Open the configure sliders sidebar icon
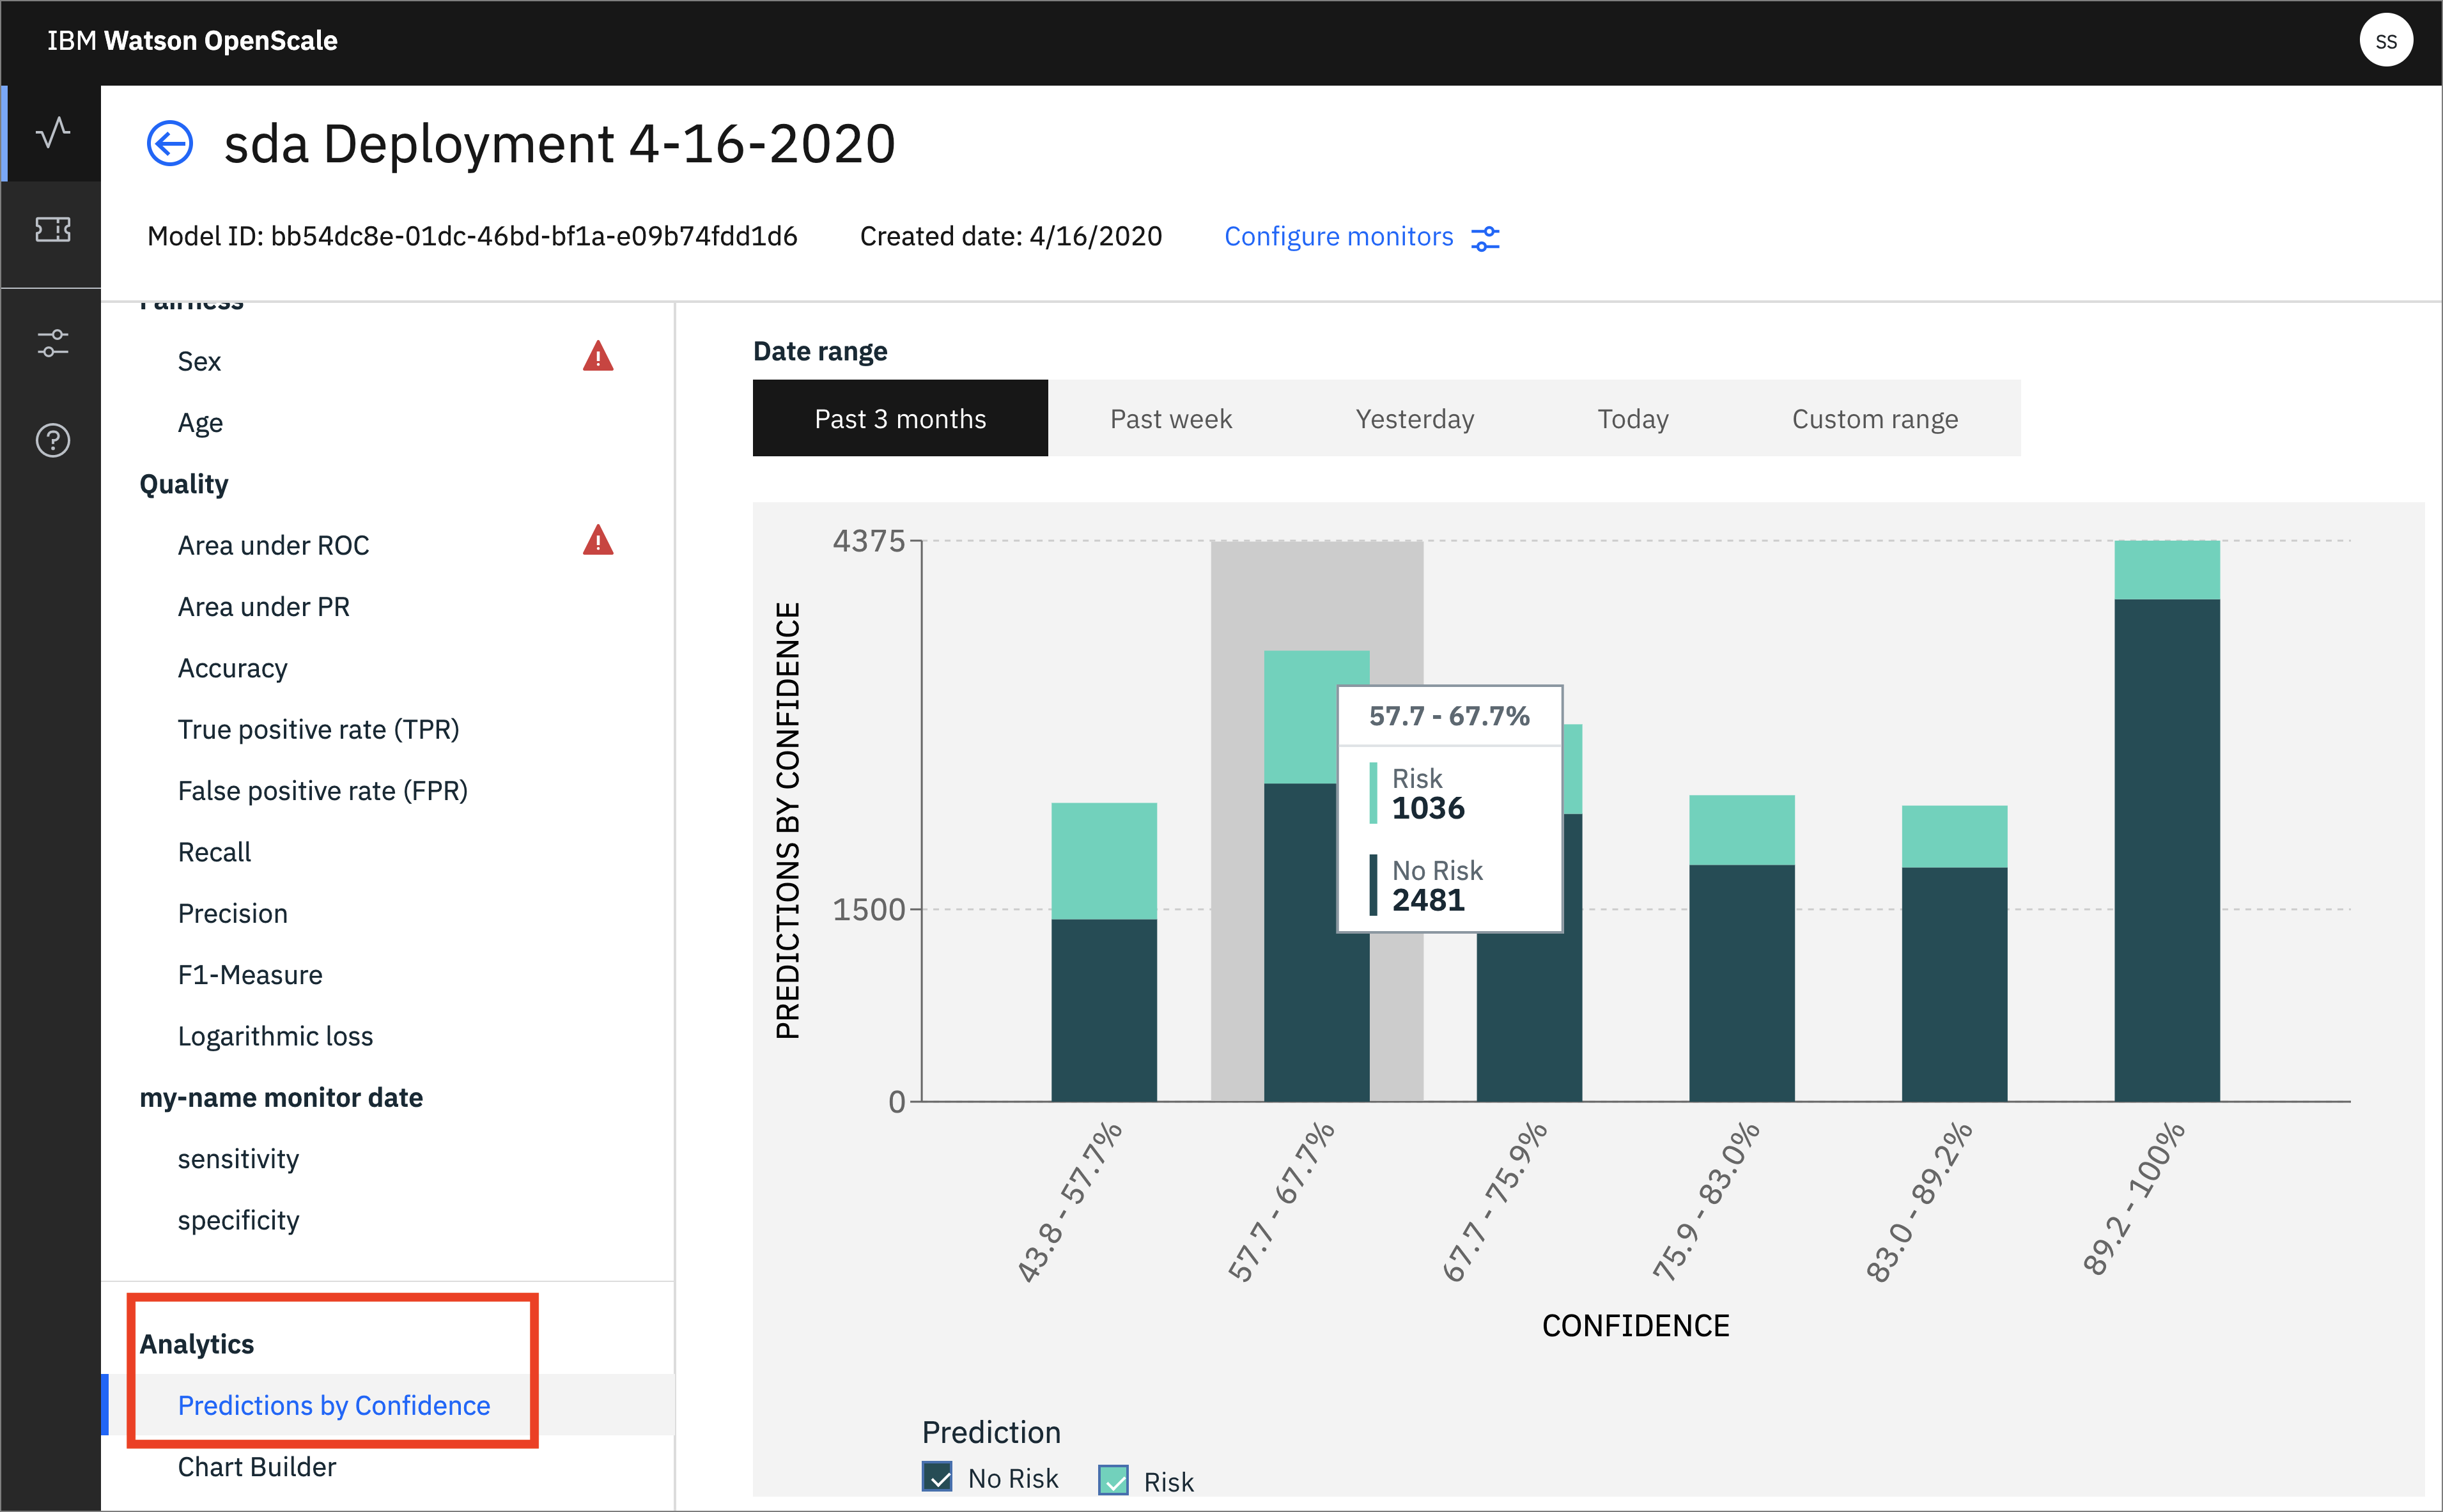2443x1512 pixels. [x=52, y=343]
